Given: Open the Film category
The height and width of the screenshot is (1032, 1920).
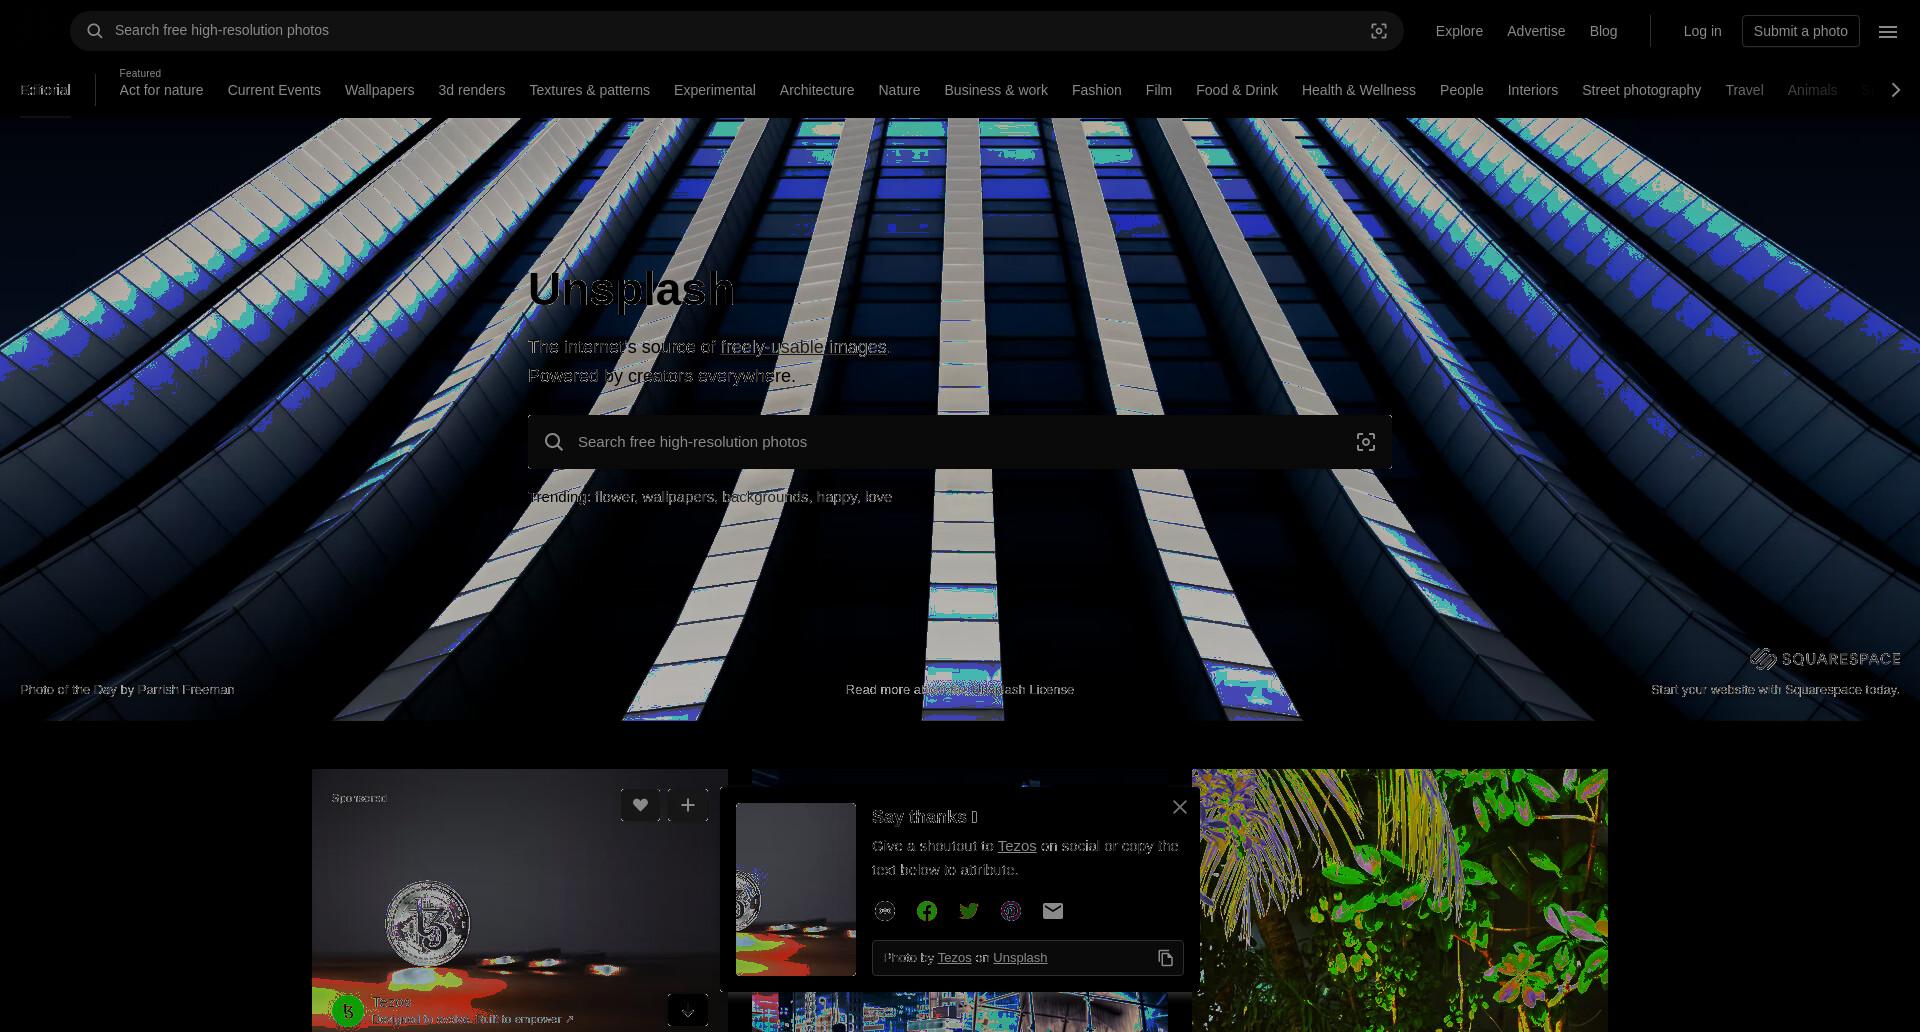Looking at the screenshot, I should point(1158,90).
